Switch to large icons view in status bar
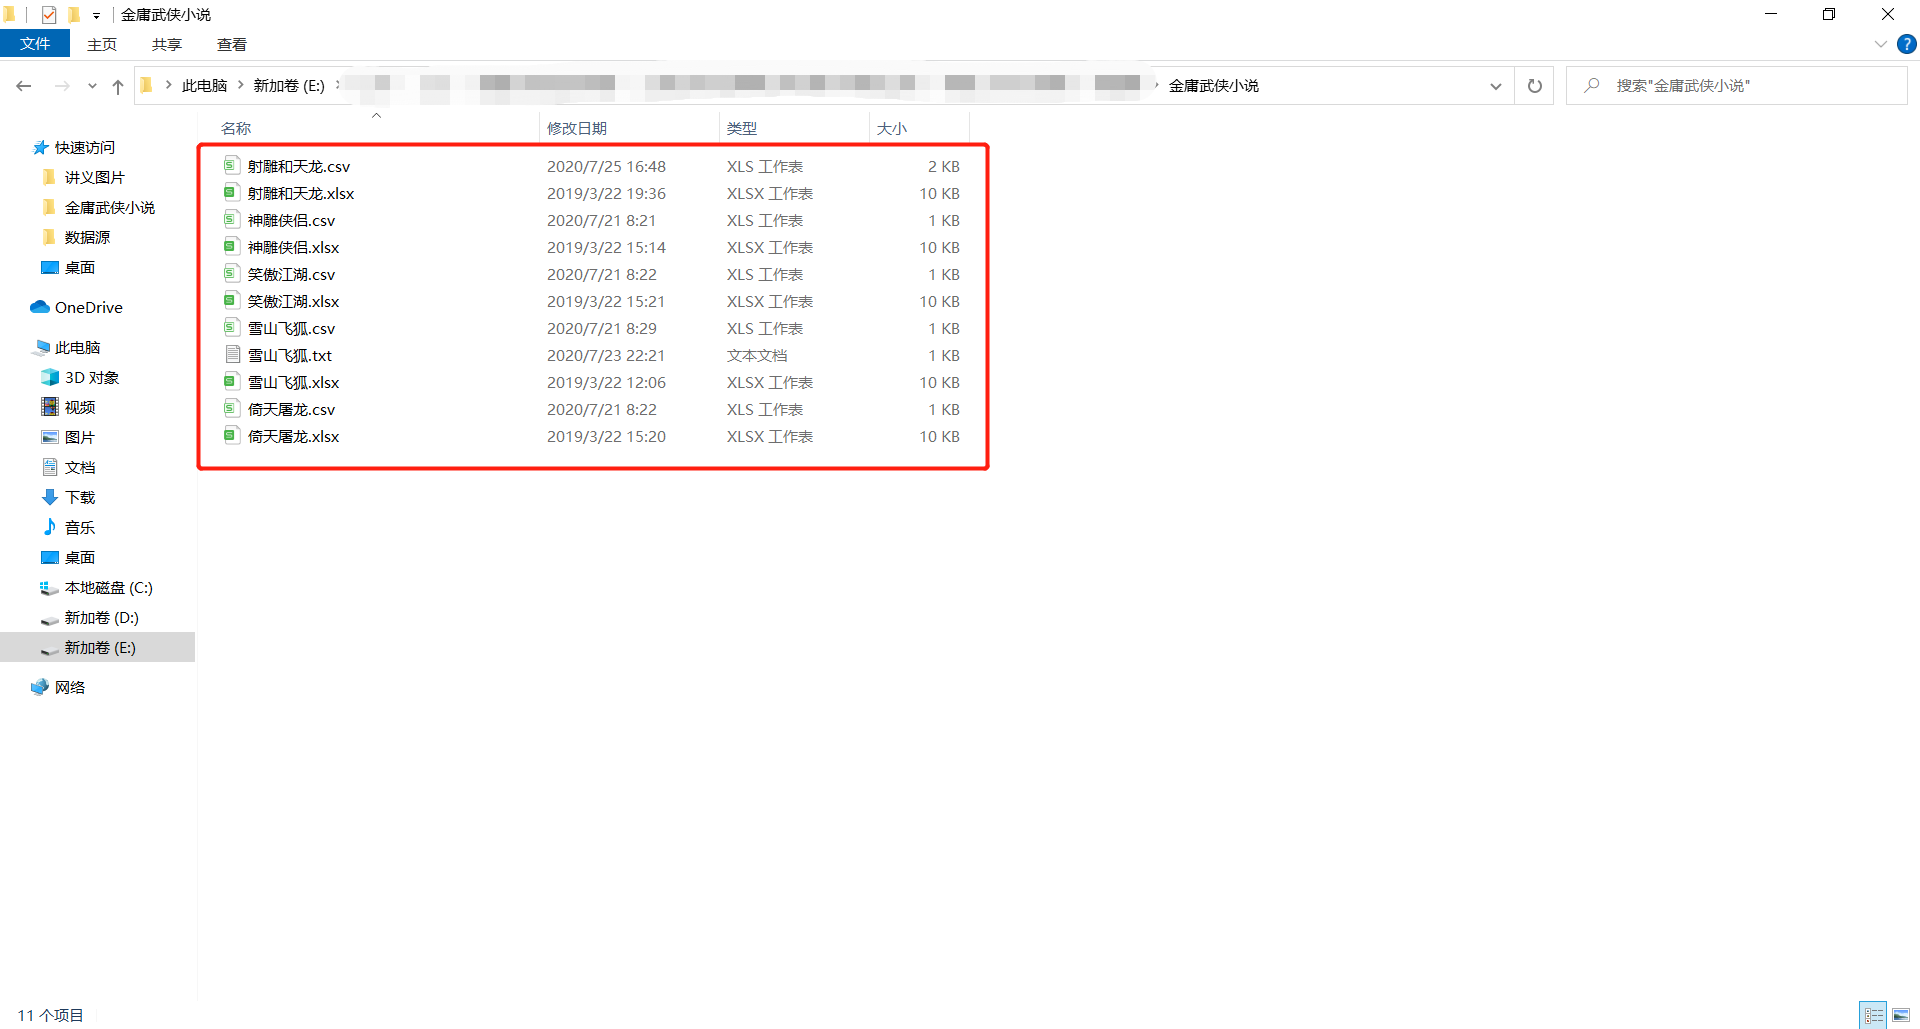 coord(1901,1015)
